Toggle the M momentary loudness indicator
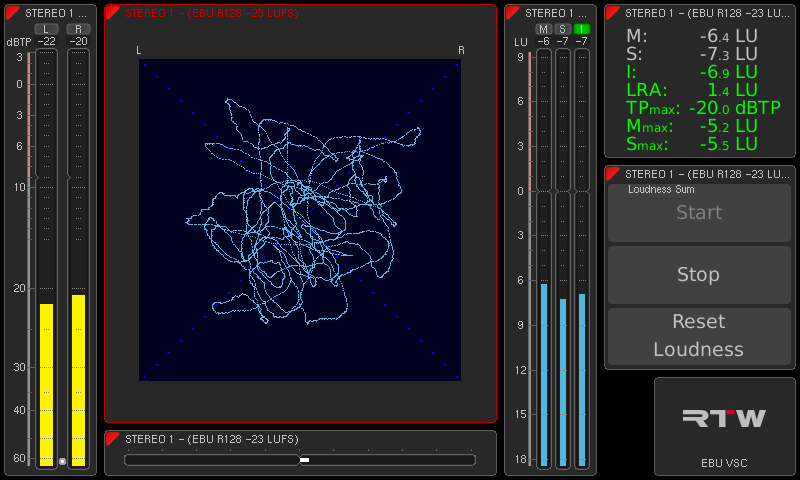 (543, 29)
